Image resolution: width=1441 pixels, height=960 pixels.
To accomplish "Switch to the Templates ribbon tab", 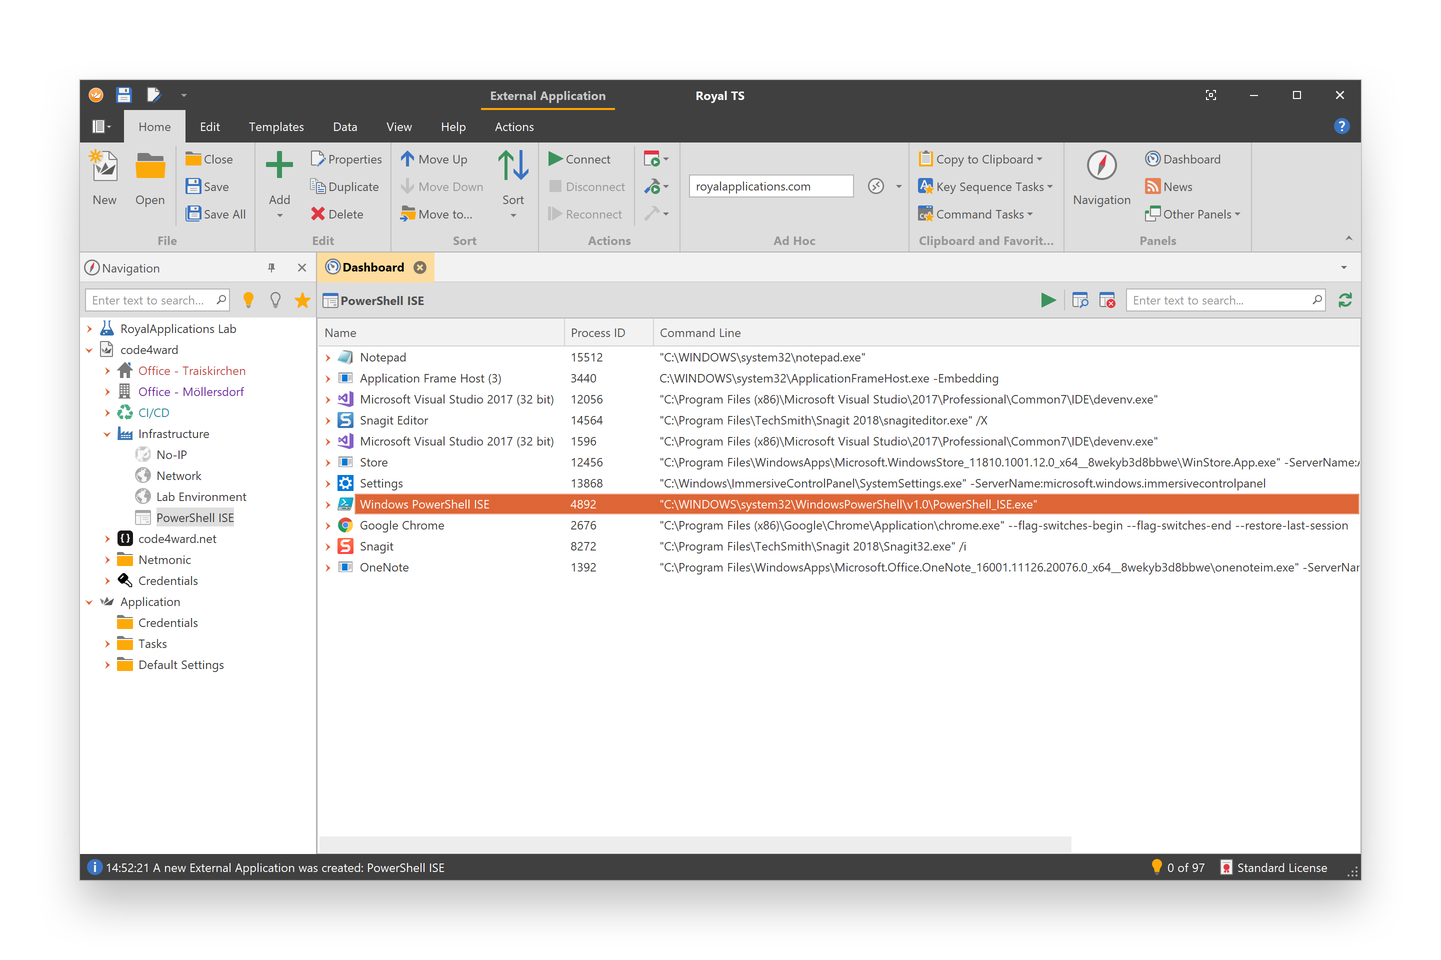I will tap(276, 127).
